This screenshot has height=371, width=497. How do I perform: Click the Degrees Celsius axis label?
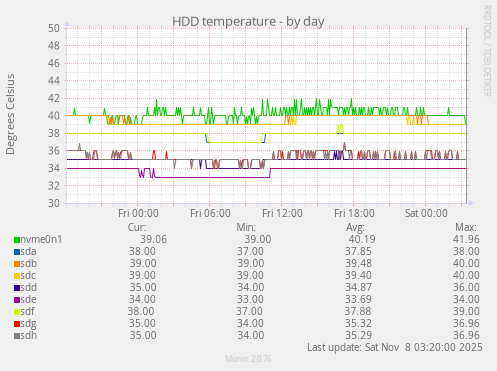point(10,114)
